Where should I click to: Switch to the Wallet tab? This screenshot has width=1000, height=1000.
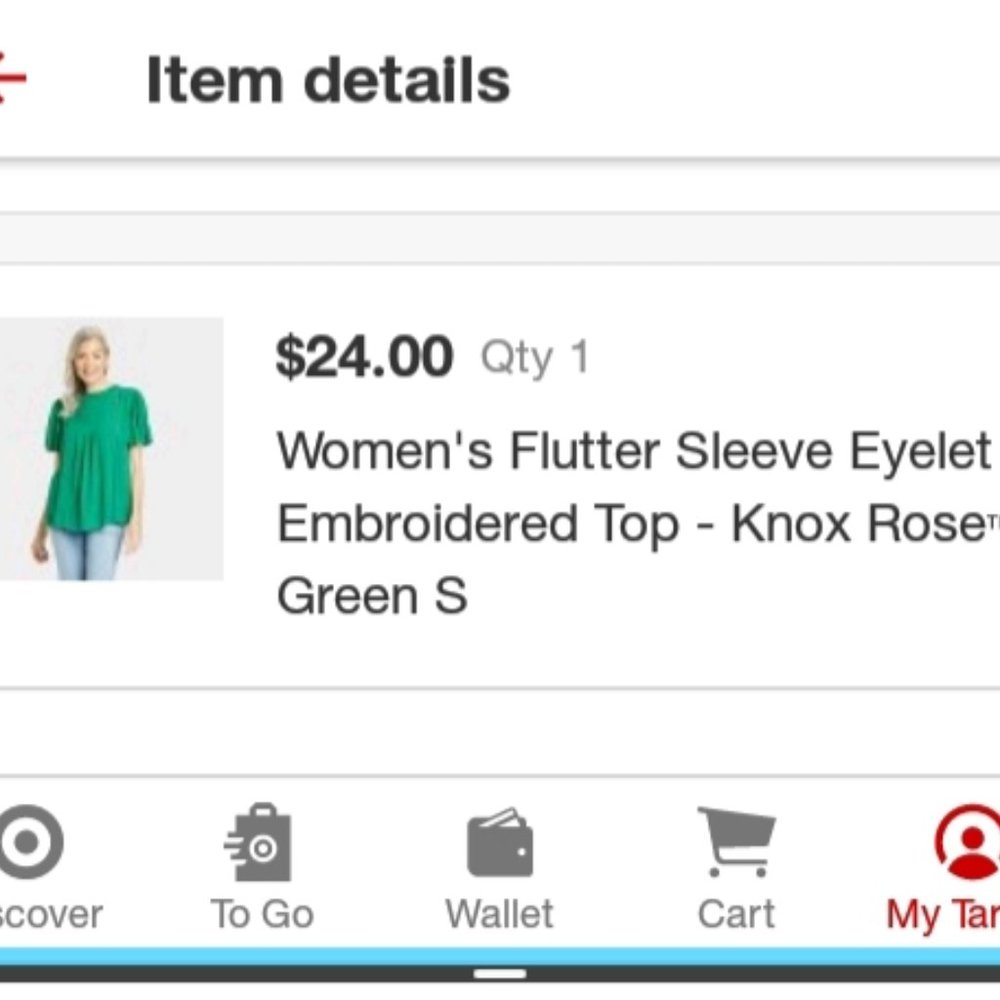tap(499, 870)
